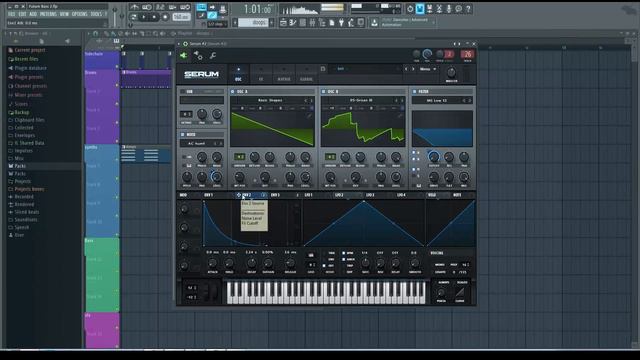Switch to Serum FX tab
The width and height of the screenshot is (640, 360).
tap(261, 74)
